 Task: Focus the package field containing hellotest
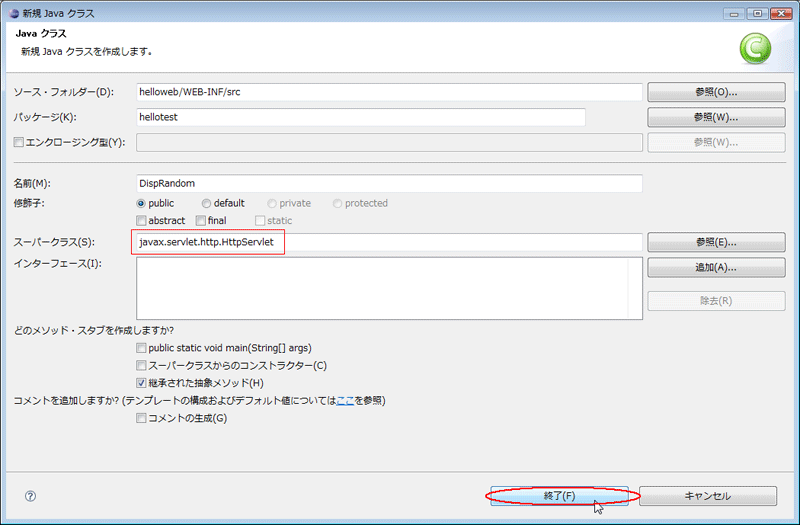[x=361, y=117]
